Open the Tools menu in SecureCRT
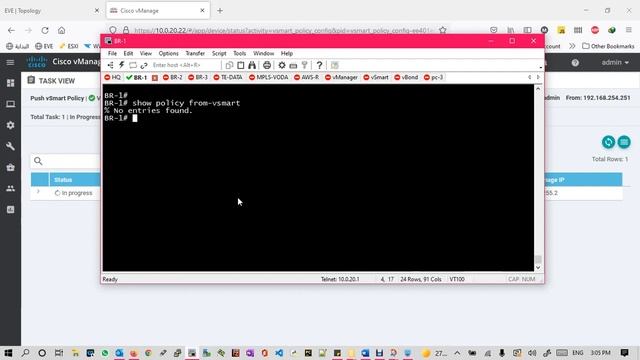 coord(240,53)
